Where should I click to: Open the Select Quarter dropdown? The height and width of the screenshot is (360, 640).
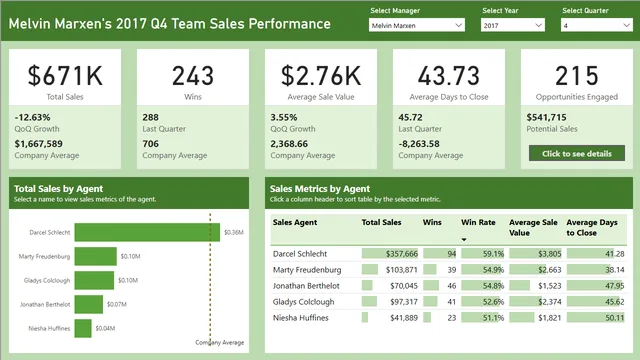coord(596,25)
